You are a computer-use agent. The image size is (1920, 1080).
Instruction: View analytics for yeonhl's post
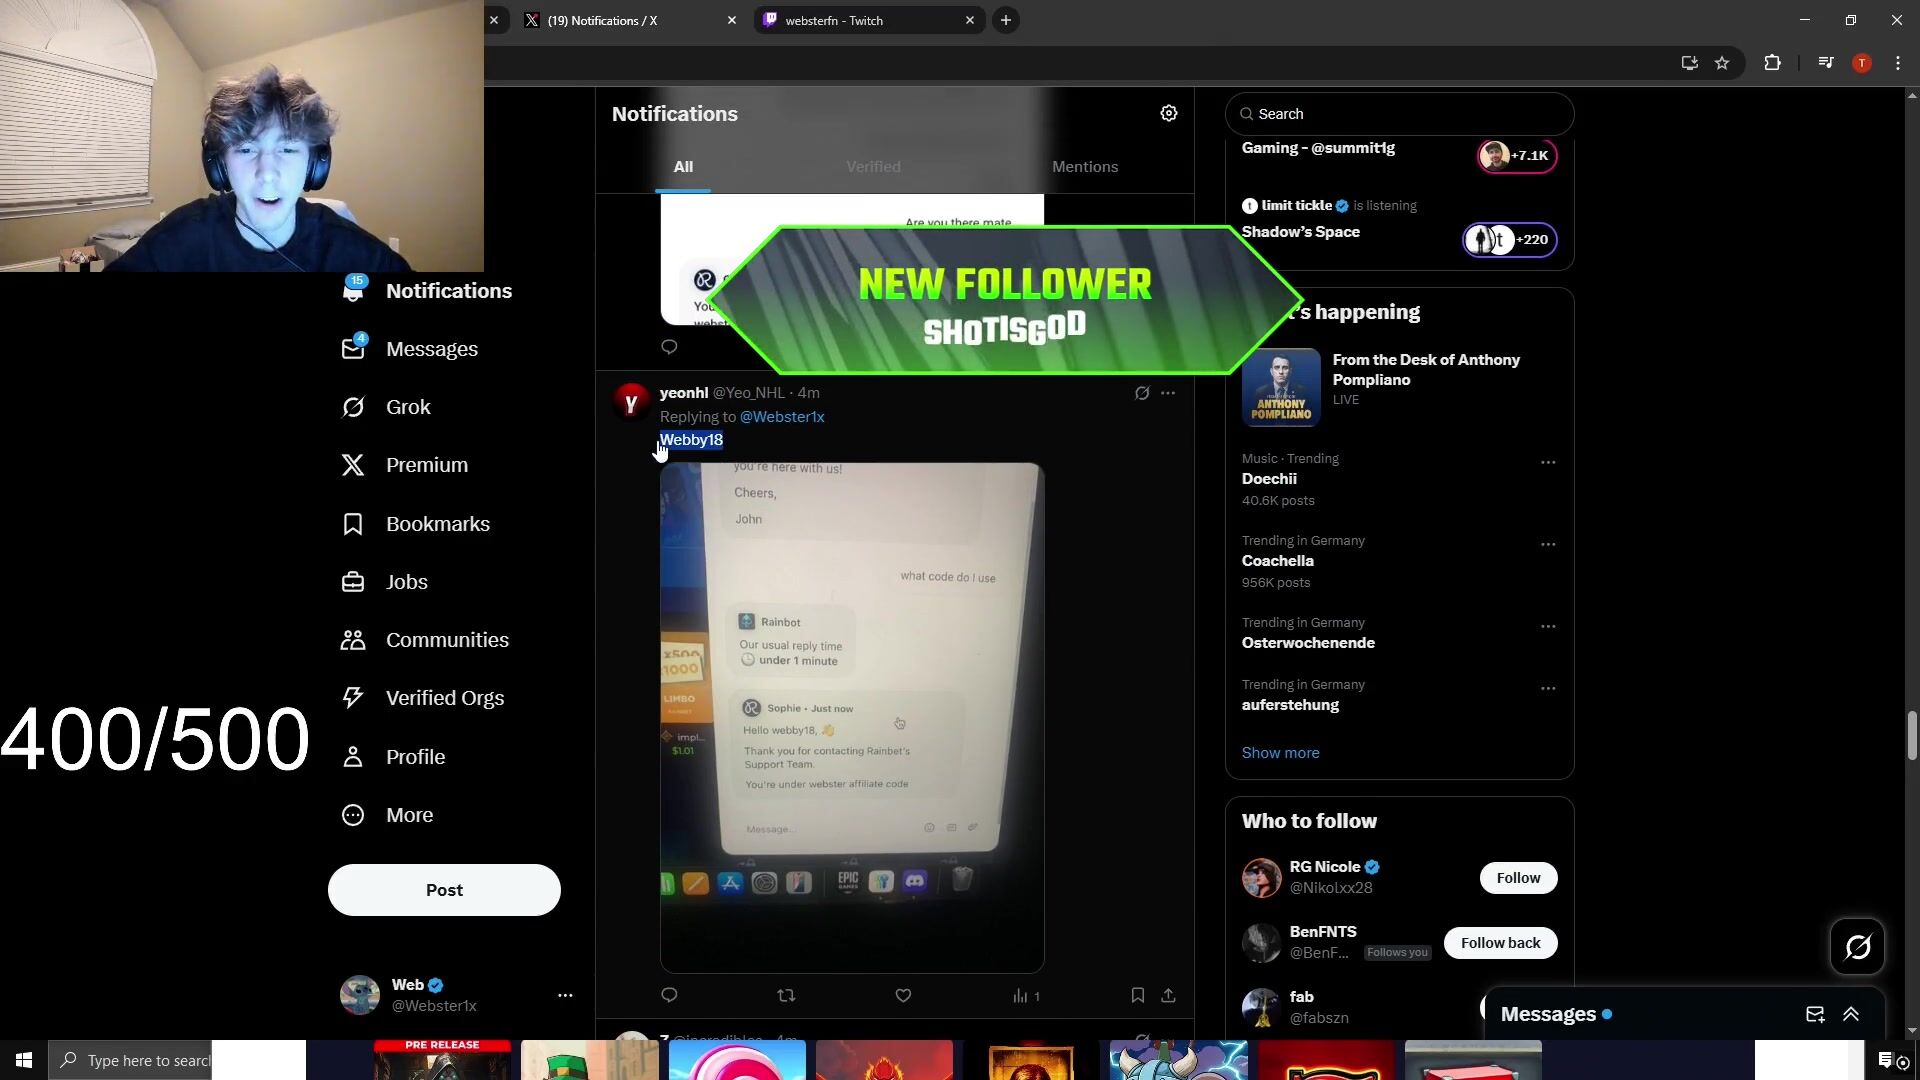point(1026,996)
